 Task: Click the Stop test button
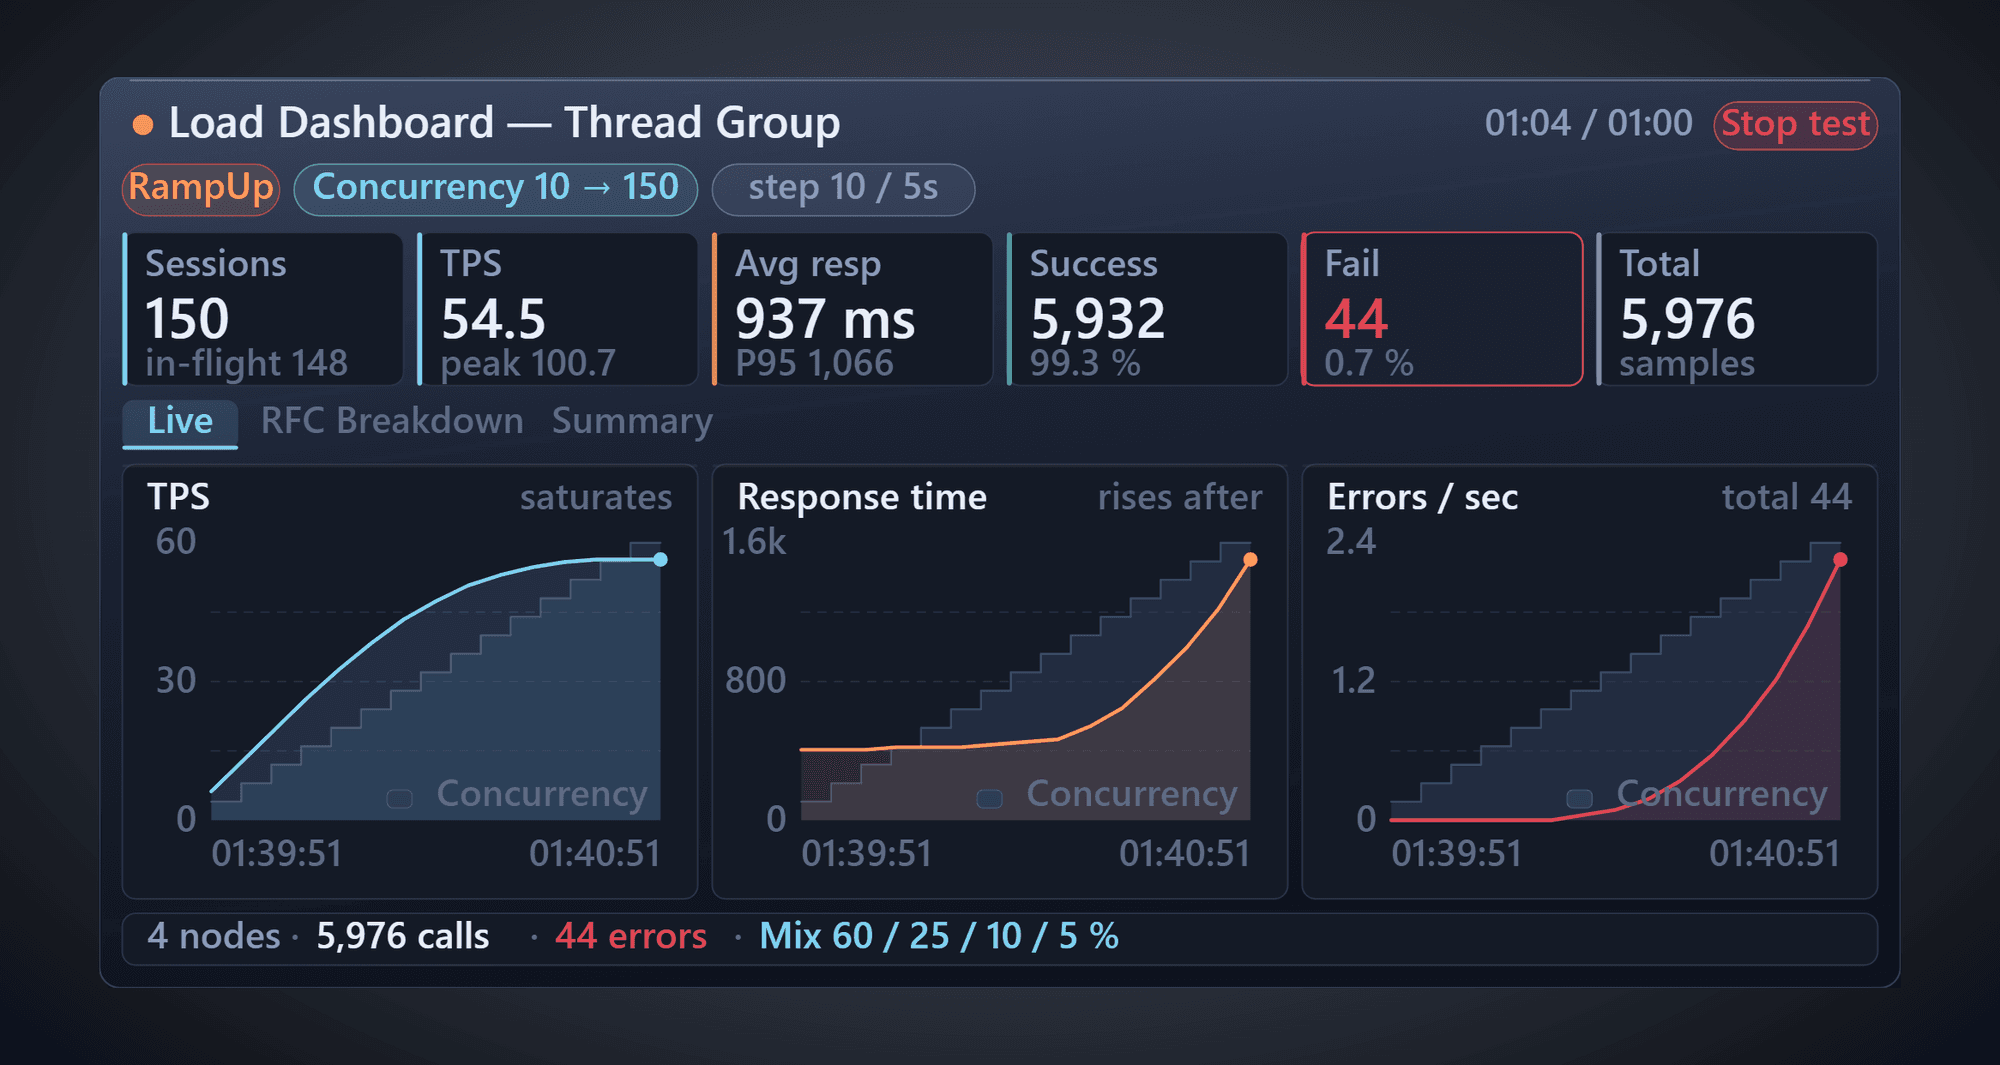tap(1795, 125)
